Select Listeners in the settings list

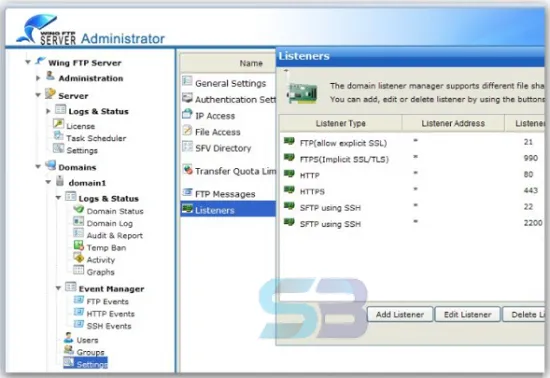click(x=228, y=209)
